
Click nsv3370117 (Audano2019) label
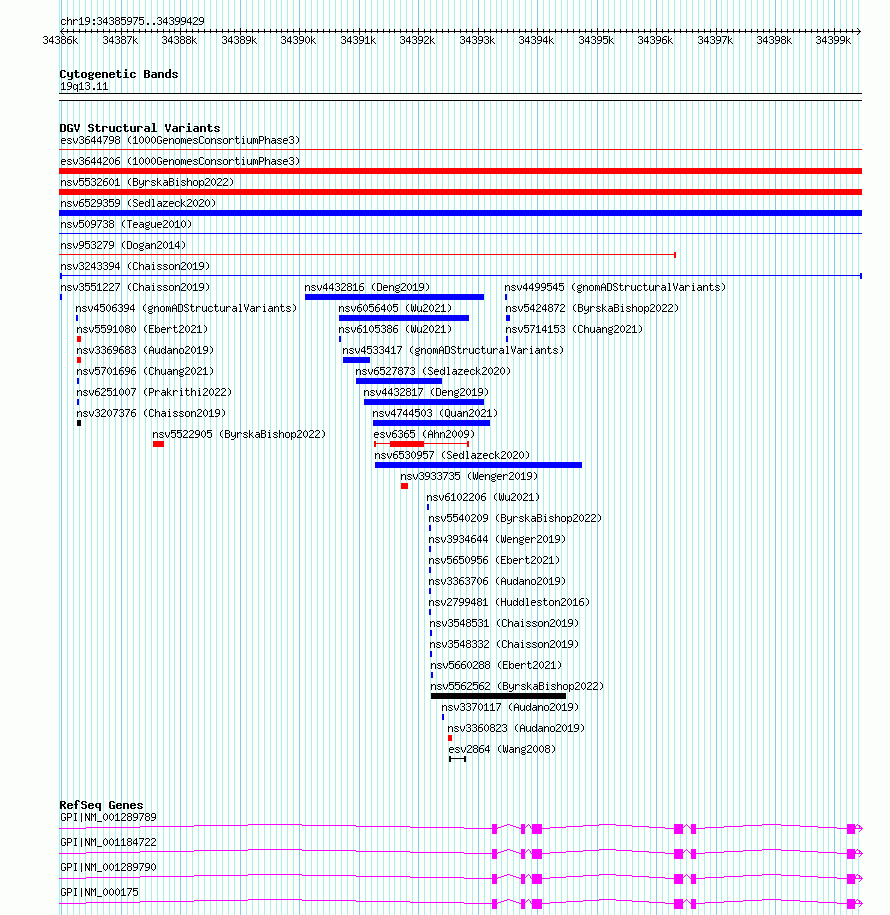point(510,708)
